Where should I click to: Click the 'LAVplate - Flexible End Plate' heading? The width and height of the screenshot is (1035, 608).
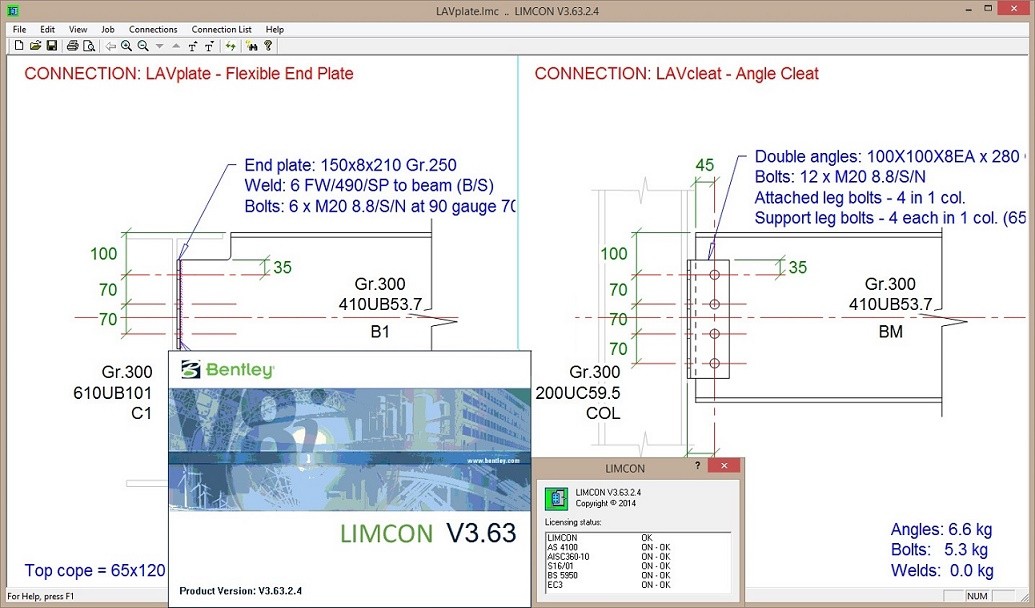click(250, 73)
